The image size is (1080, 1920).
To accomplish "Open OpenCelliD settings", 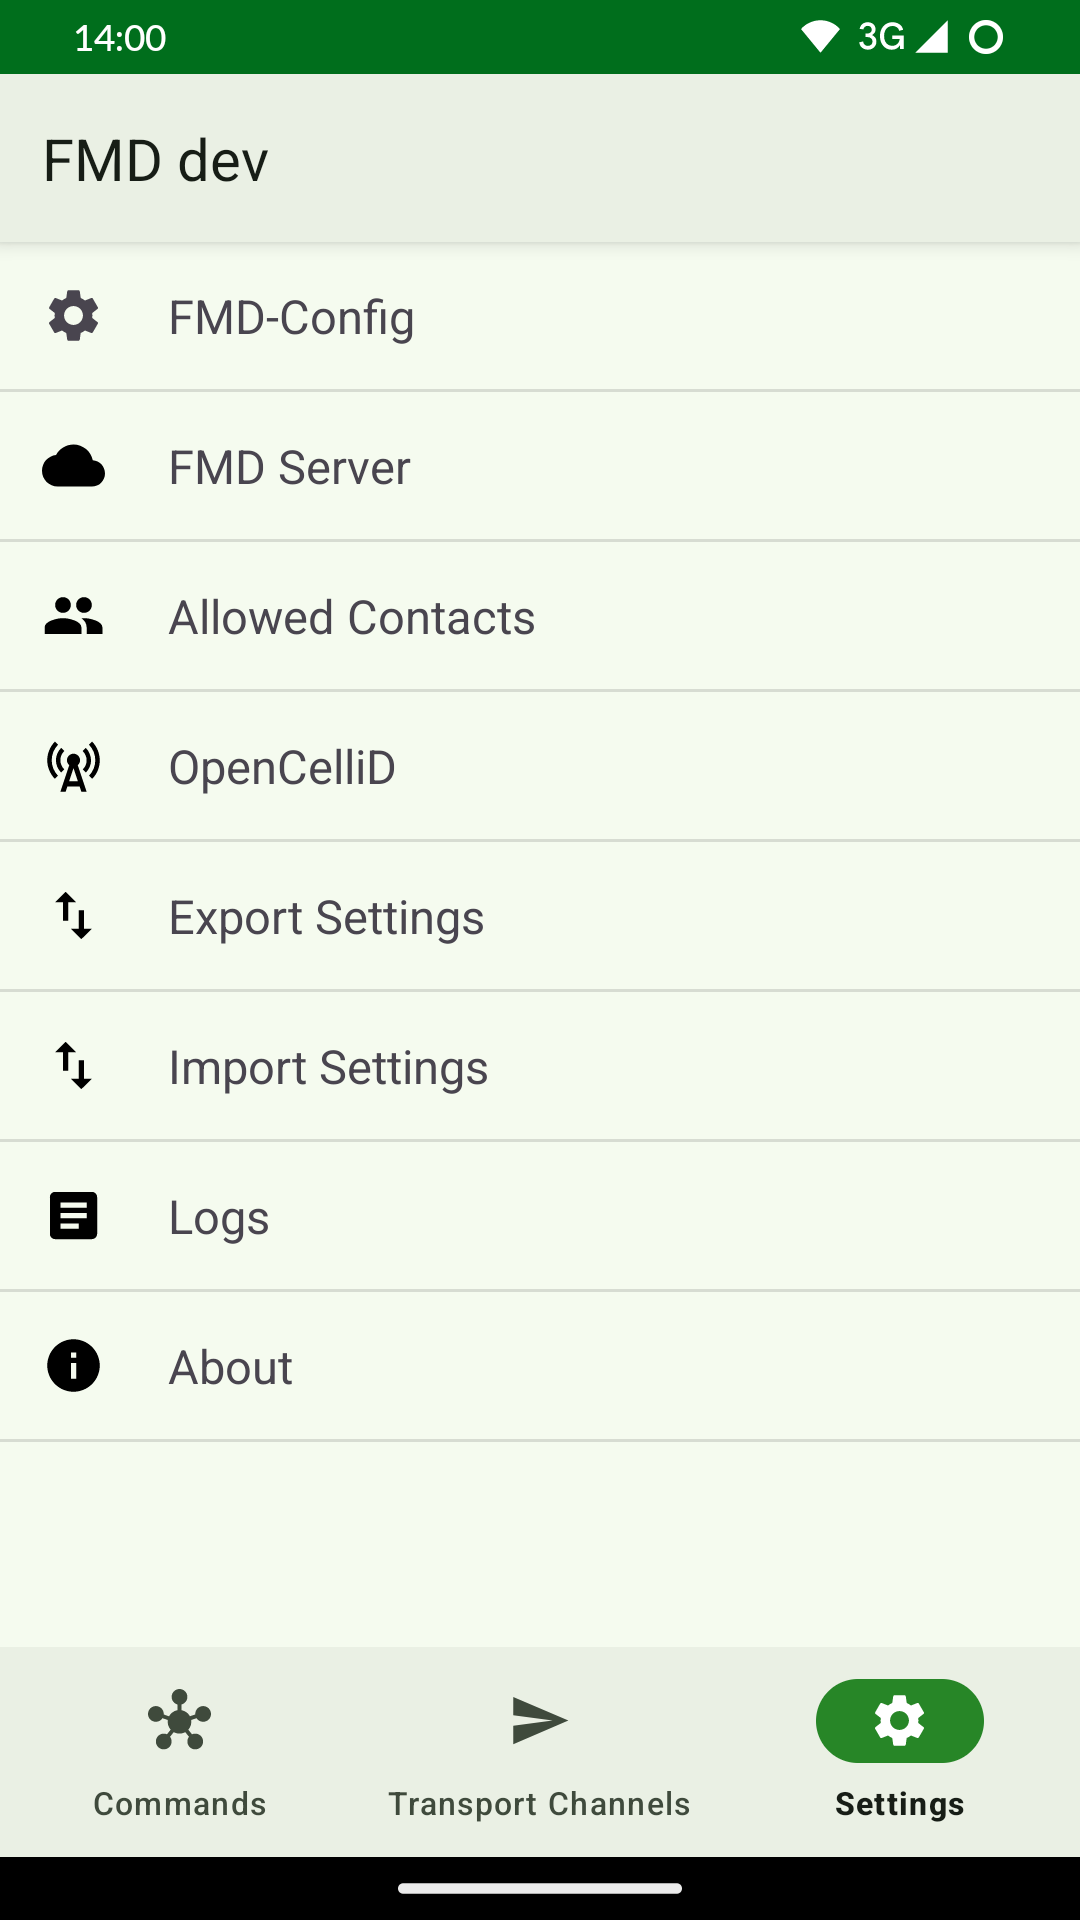I will tap(283, 768).
